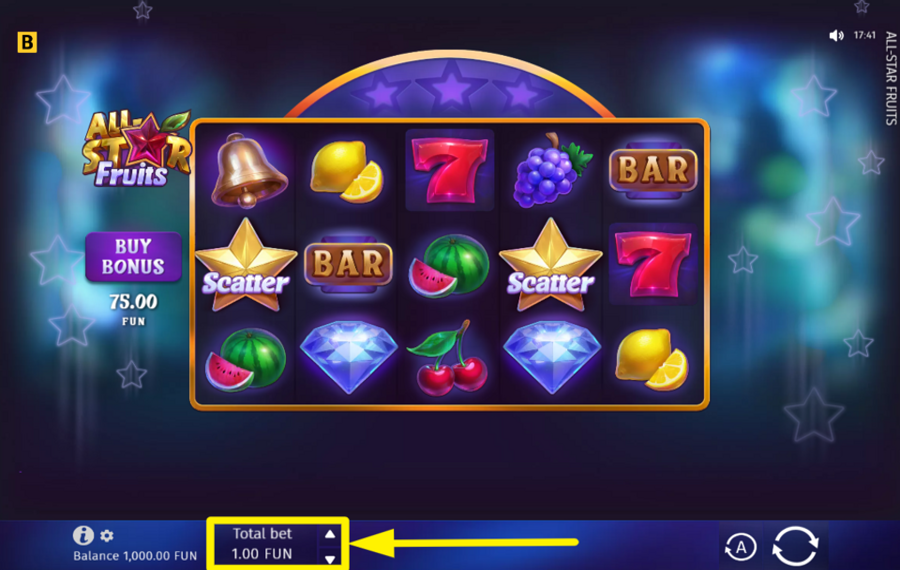Click the golden bell symbol
This screenshot has height=570, width=900.
[x=248, y=170]
